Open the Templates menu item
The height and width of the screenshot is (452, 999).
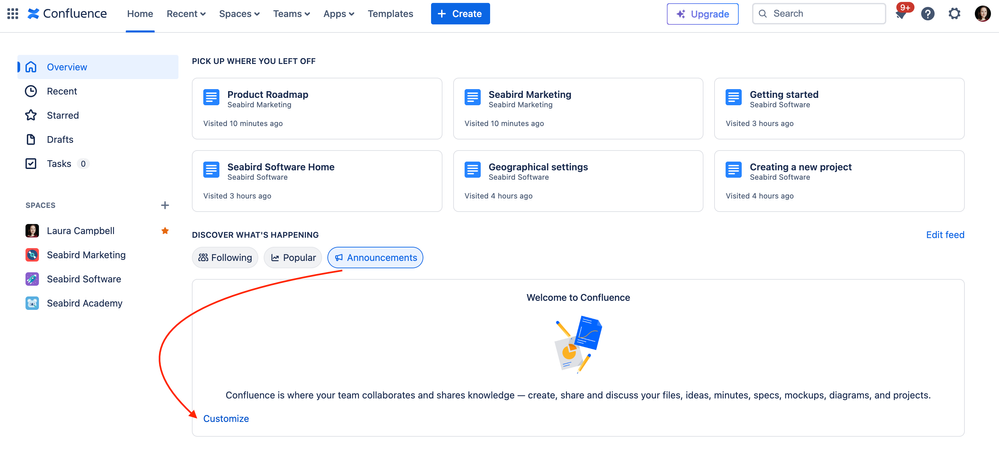point(391,13)
